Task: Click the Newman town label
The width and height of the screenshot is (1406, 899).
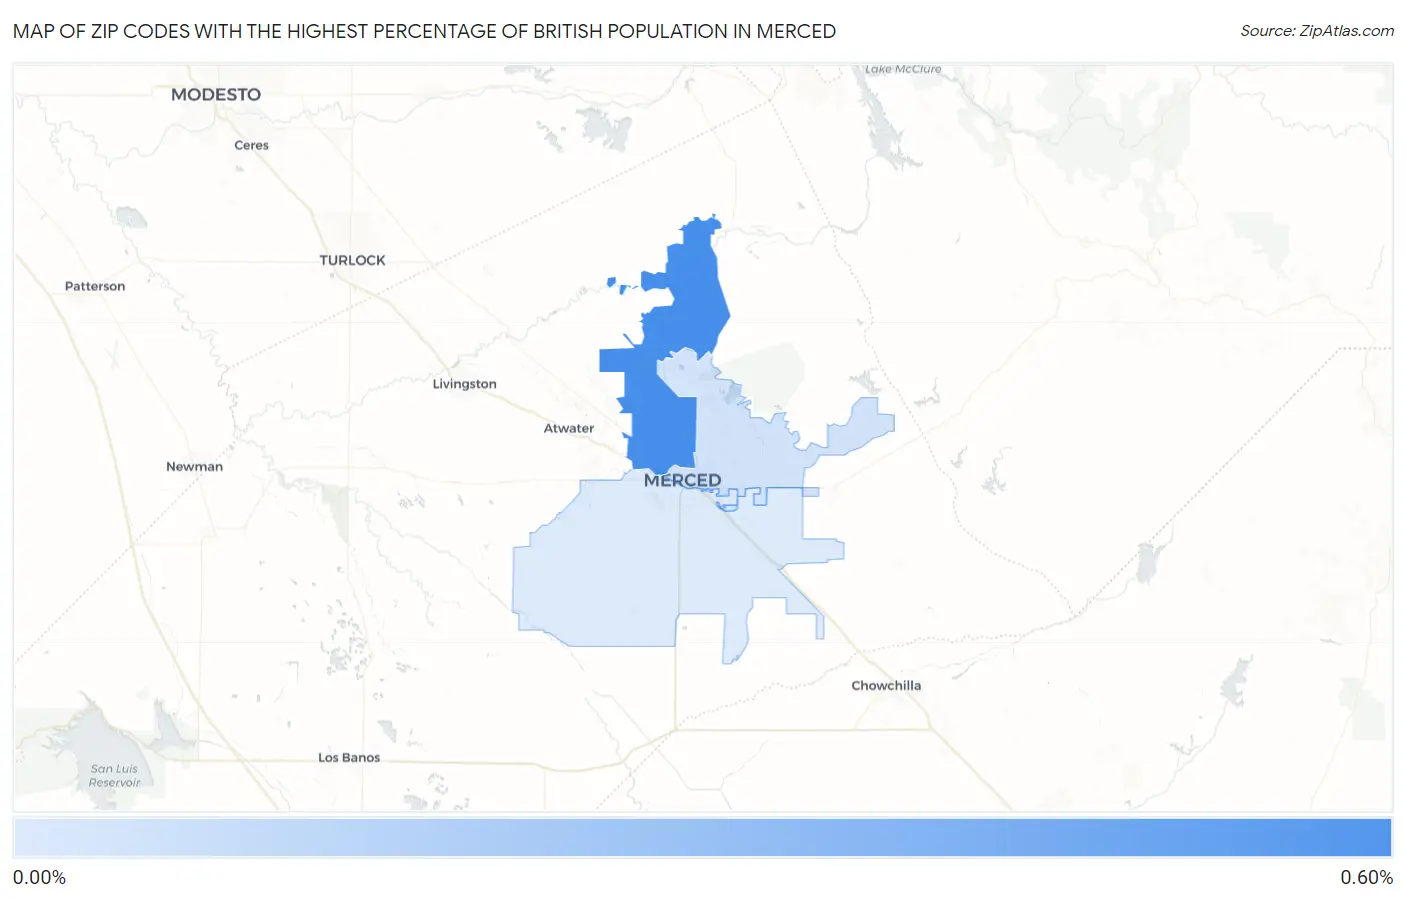Action: click(x=194, y=466)
